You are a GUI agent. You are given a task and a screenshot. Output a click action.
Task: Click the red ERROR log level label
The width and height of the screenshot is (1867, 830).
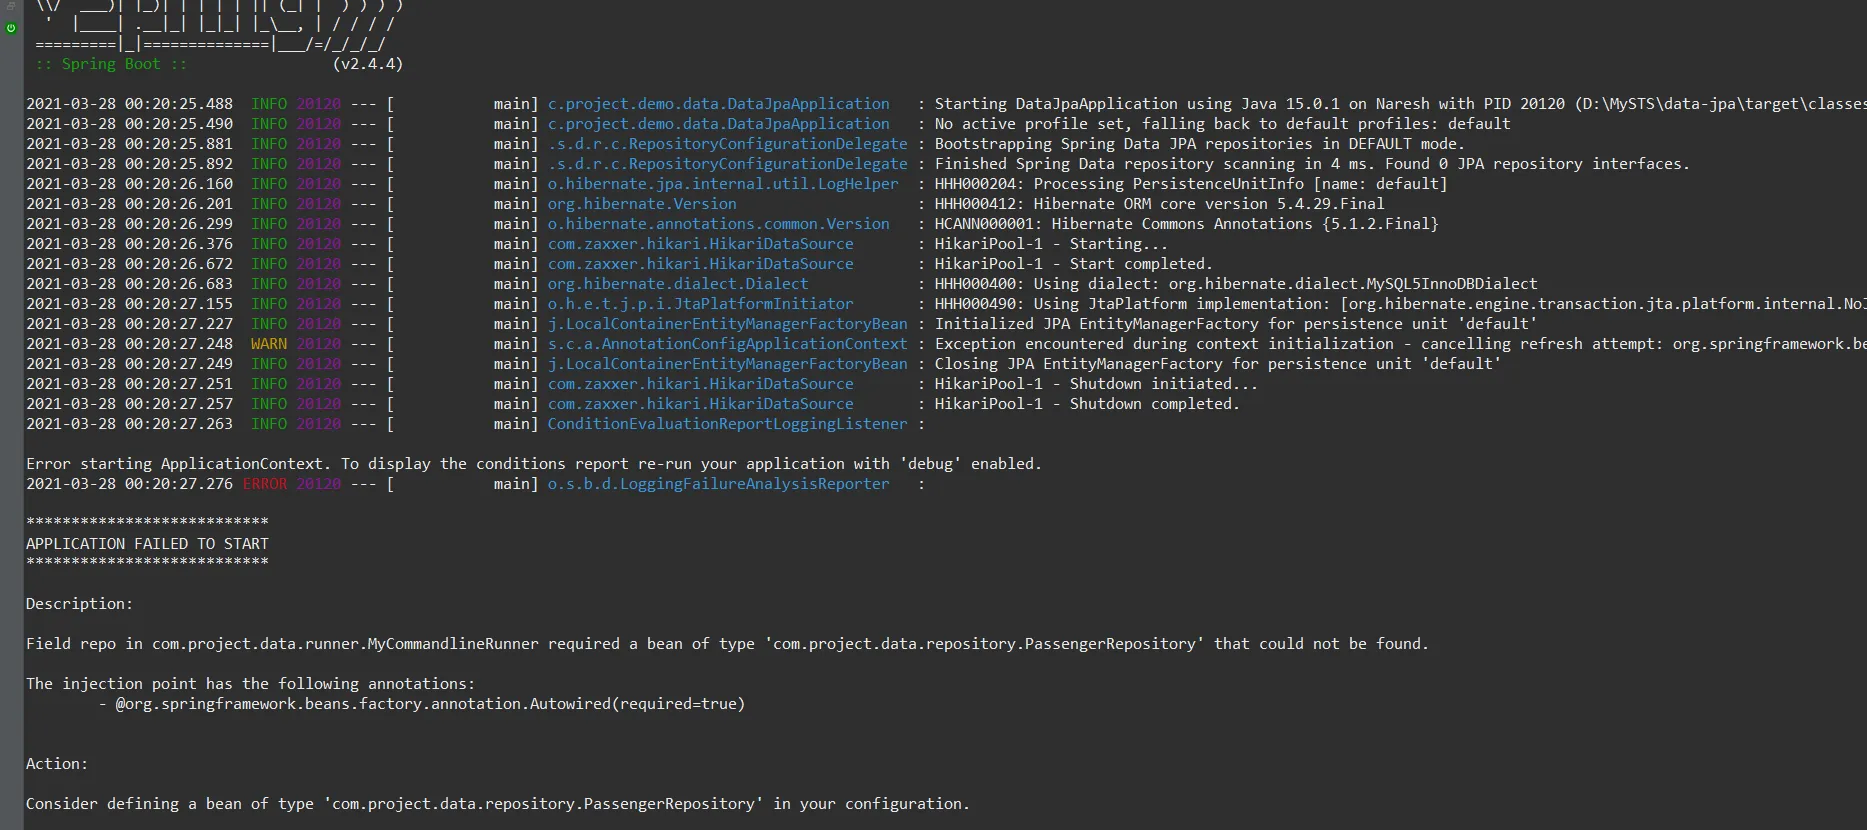265,484
